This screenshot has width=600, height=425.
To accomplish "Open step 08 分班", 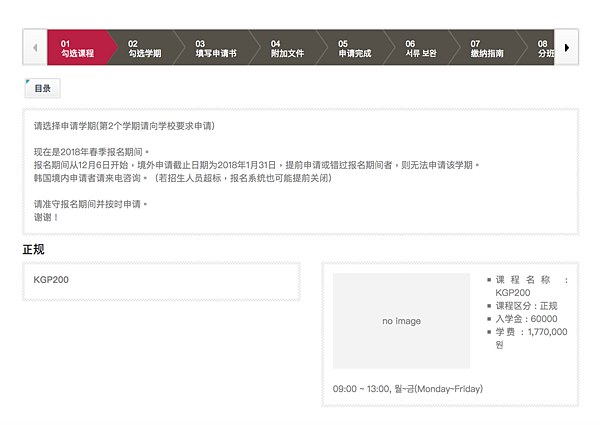I will click(x=545, y=48).
